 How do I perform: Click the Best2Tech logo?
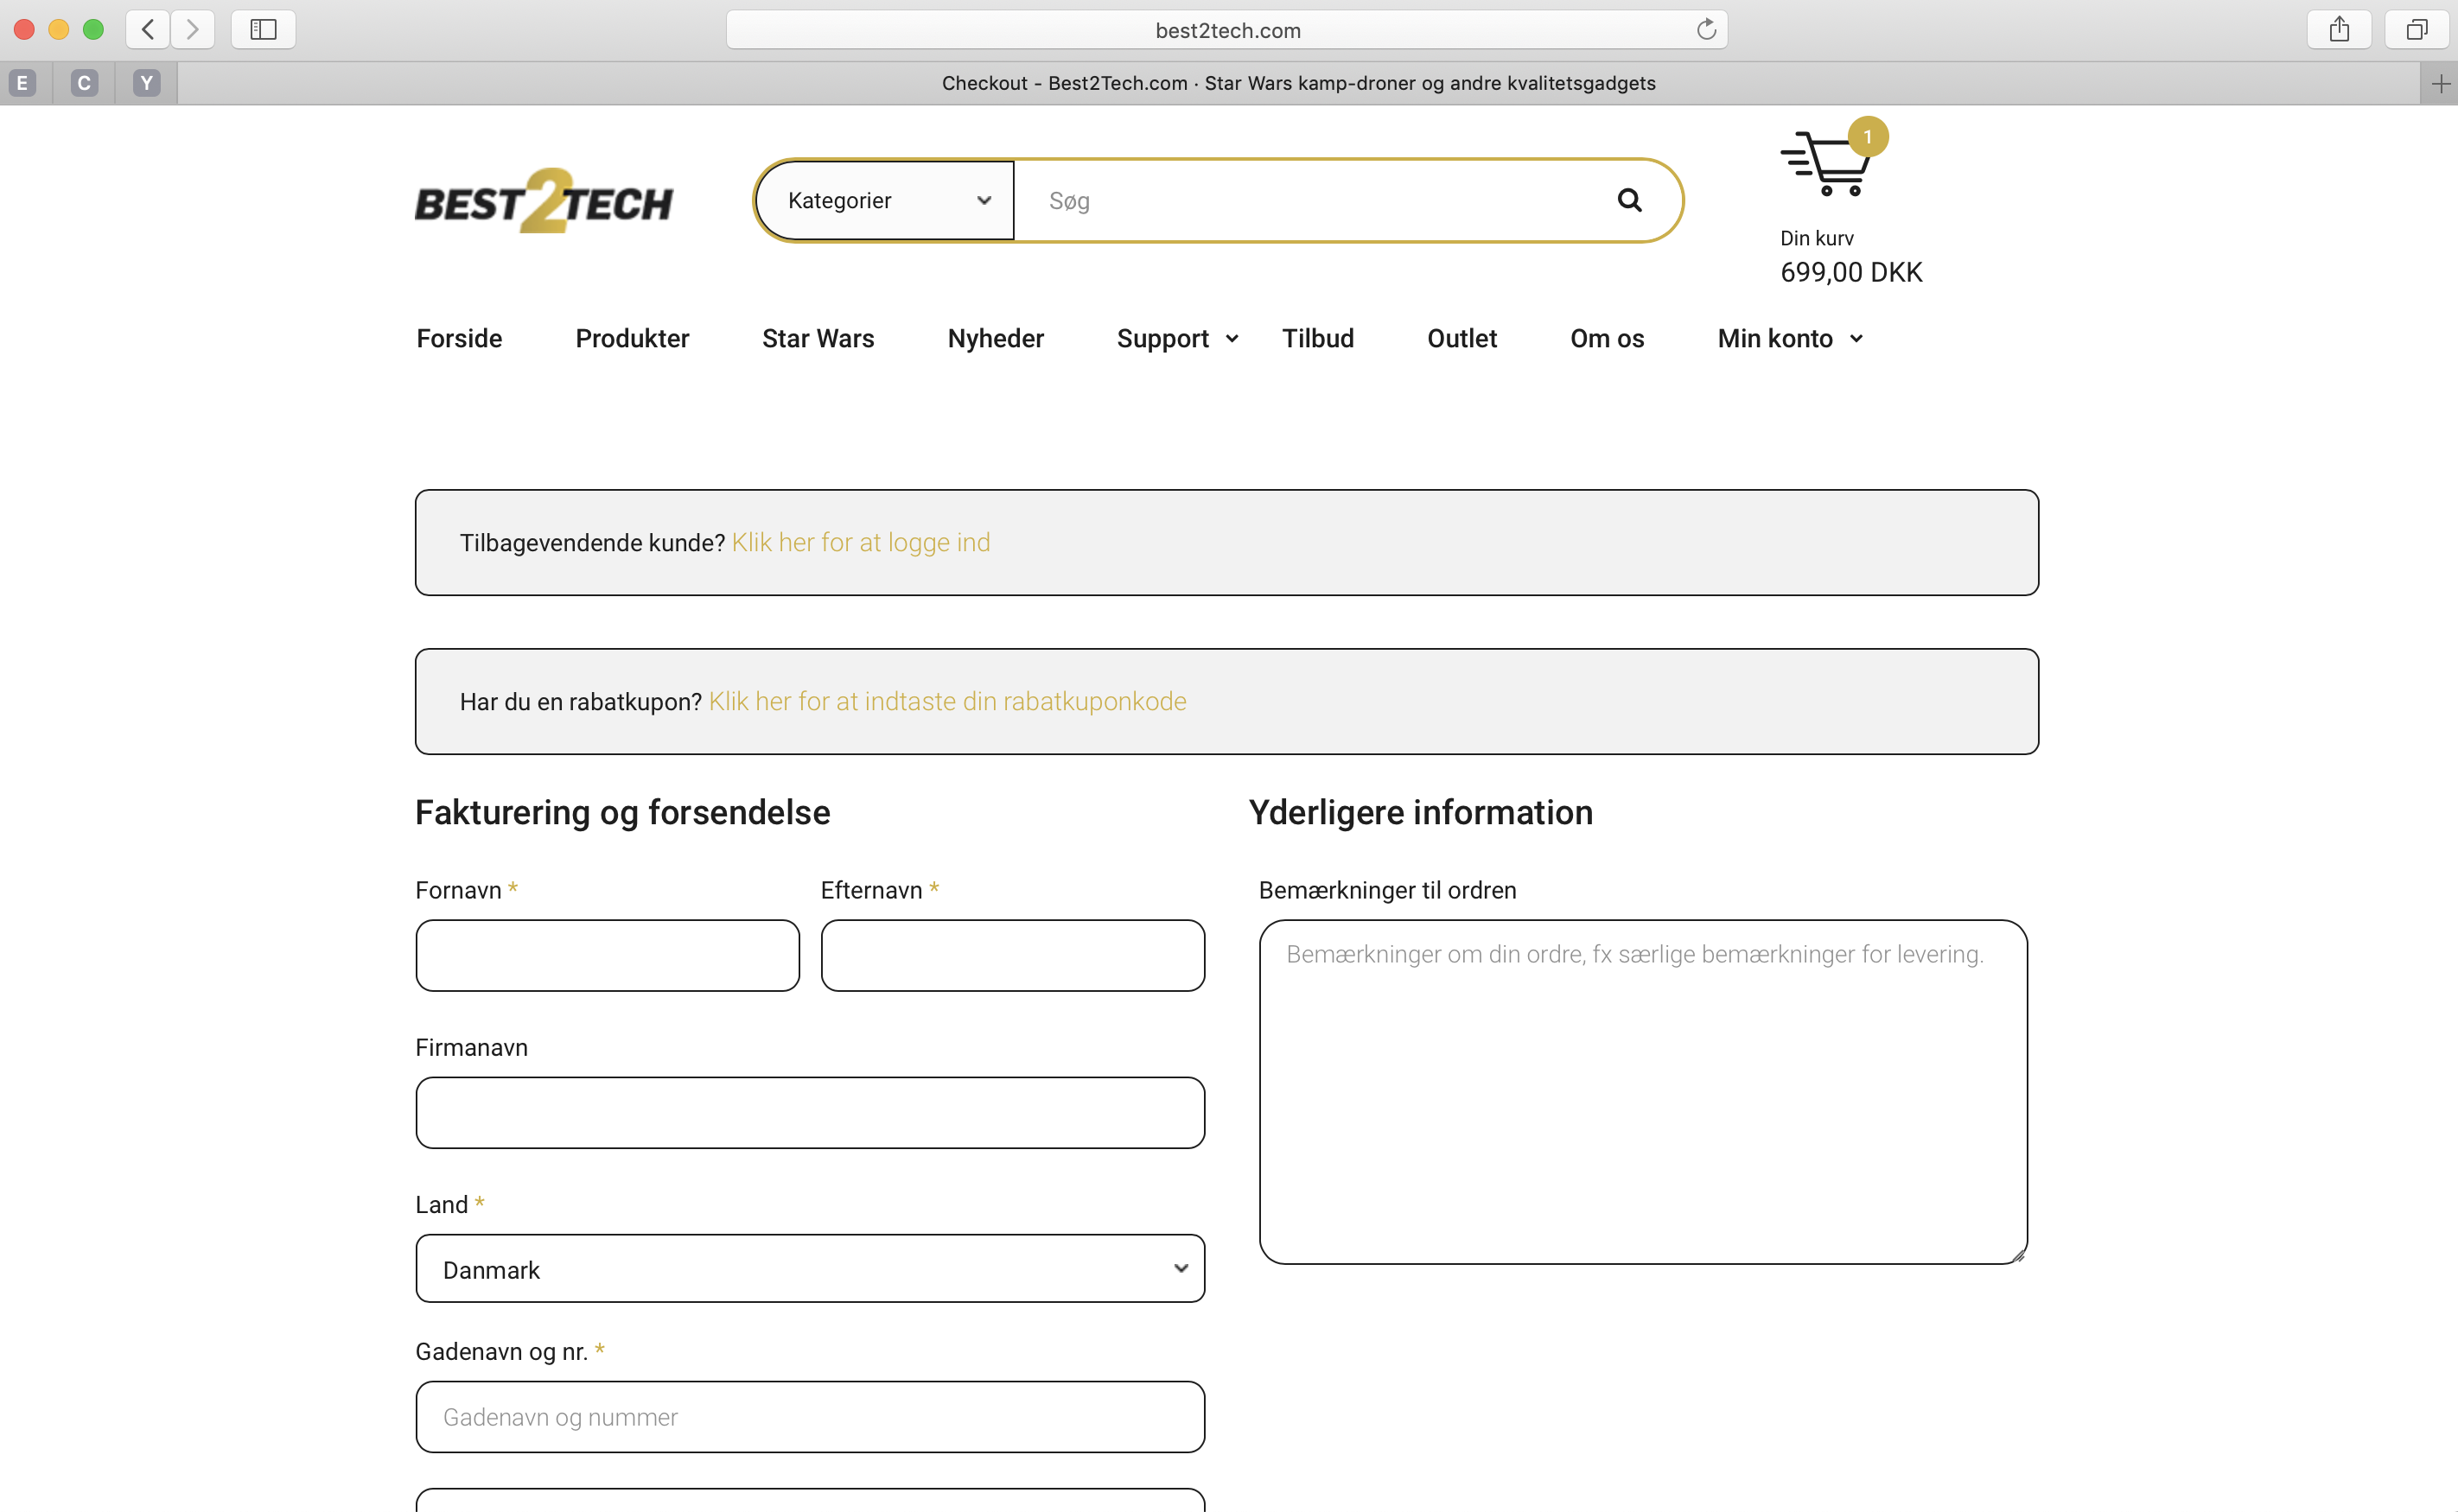[544, 201]
